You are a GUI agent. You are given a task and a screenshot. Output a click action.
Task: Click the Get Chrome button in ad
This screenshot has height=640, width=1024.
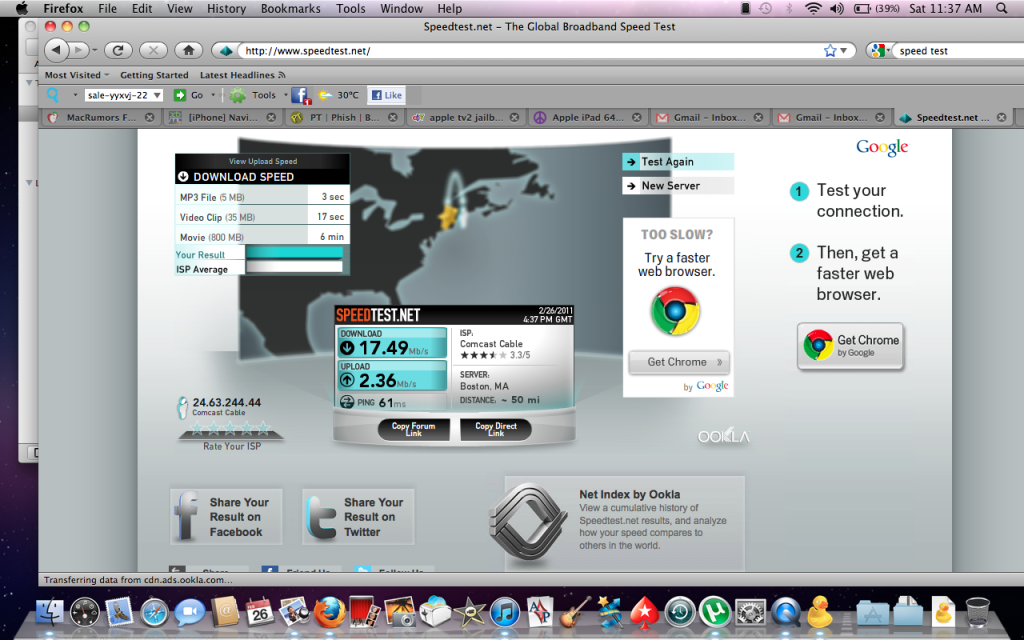pyautogui.click(x=679, y=362)
